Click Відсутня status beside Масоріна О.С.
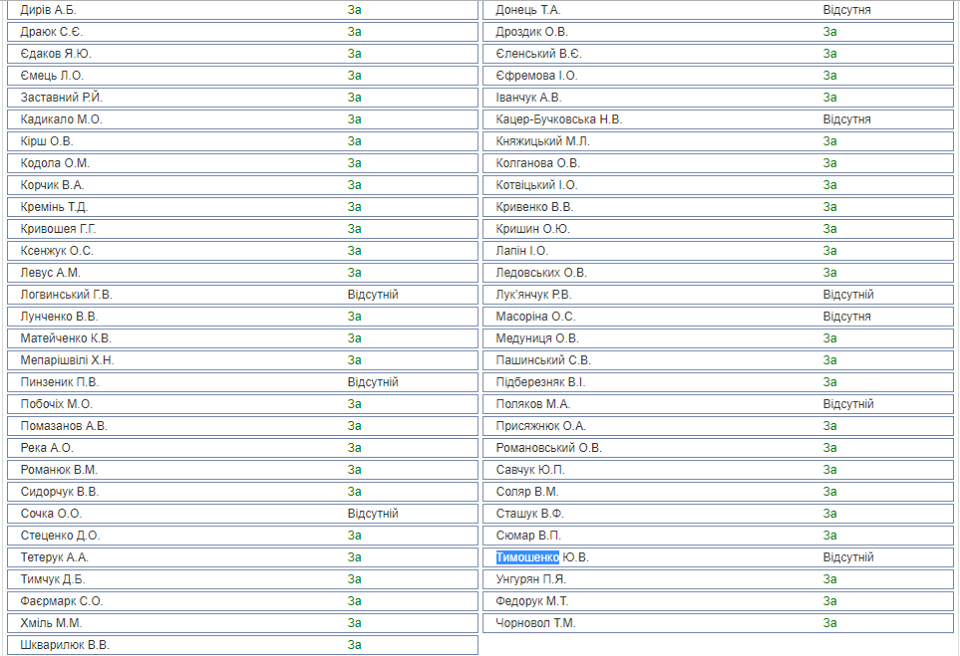This screenshot has height=656, width=960. click(846, 317)
